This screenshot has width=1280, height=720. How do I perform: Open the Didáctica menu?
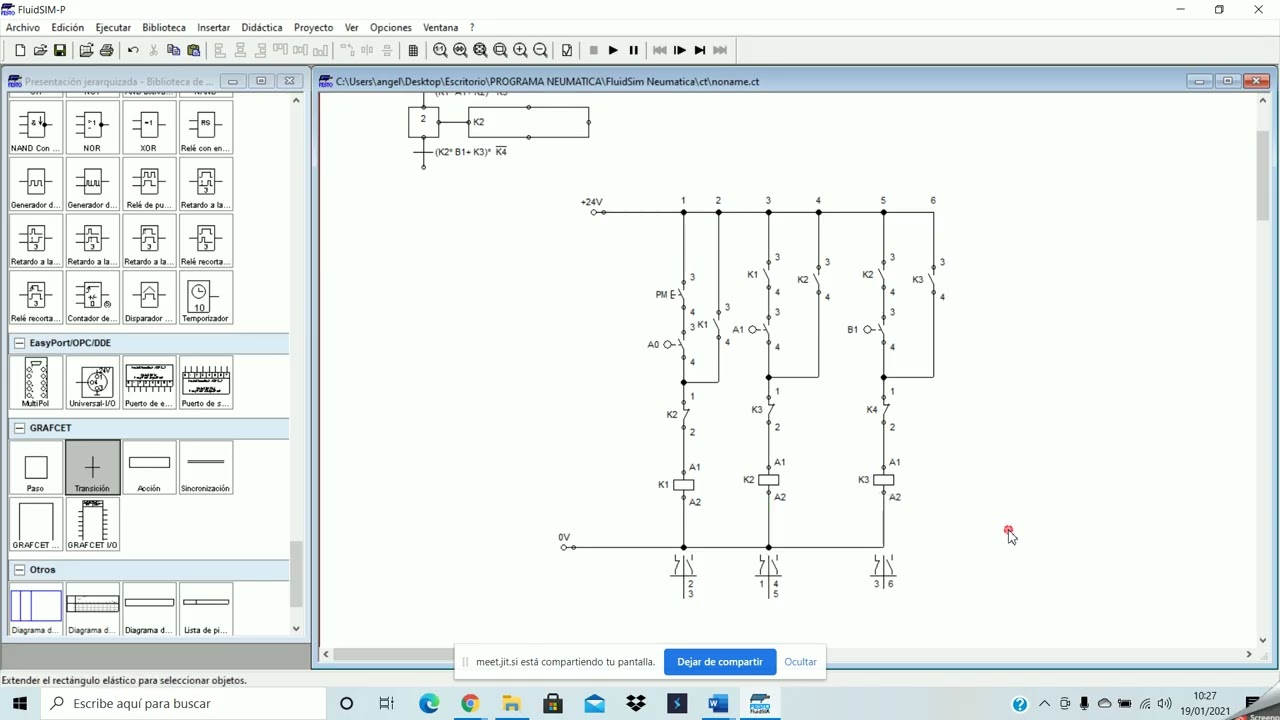[x=262, y=27]
